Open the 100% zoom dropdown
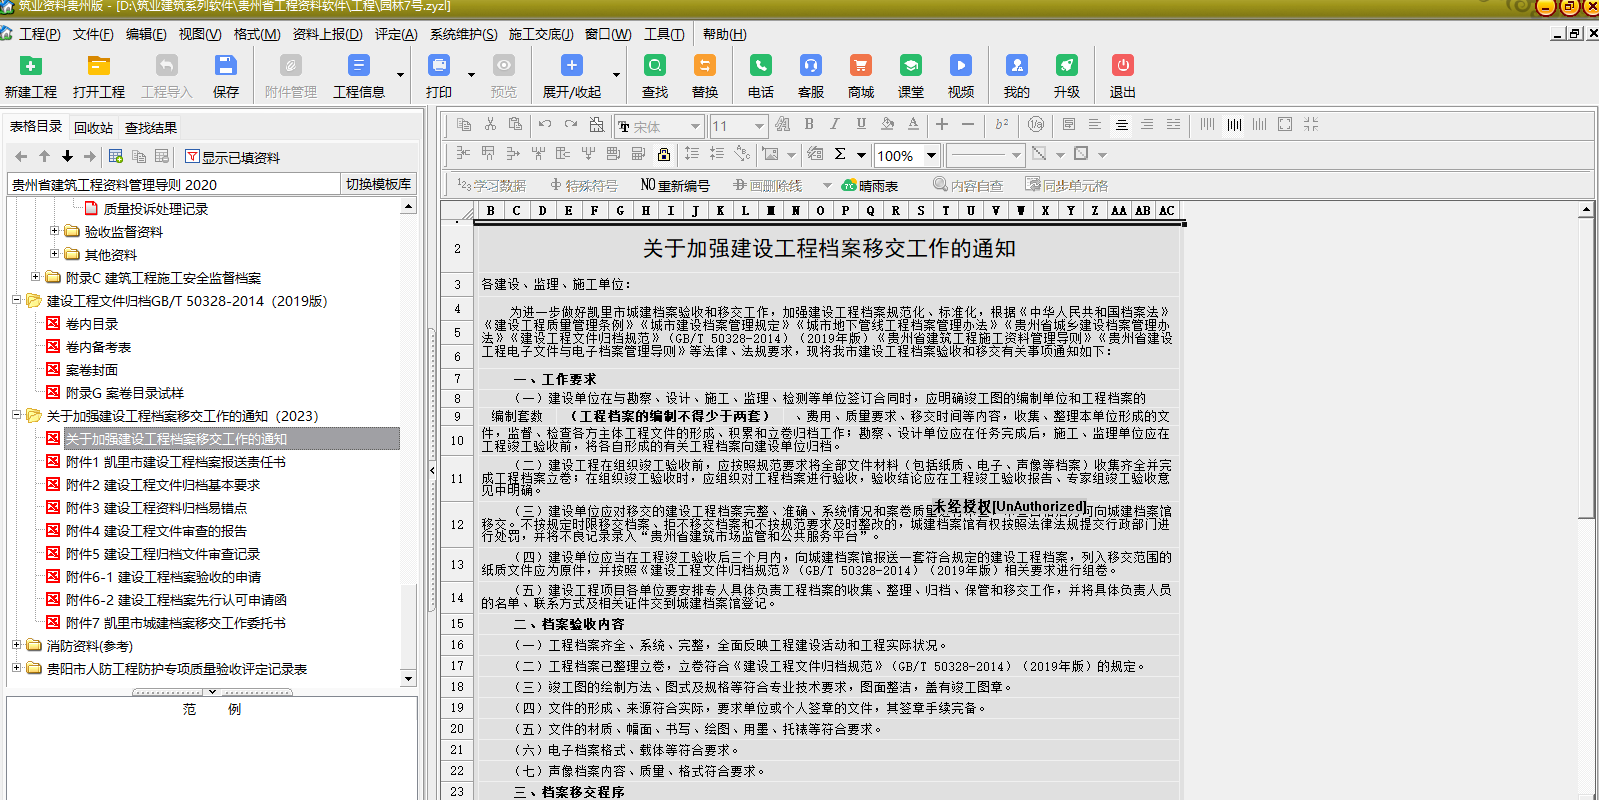 (x=931, y=155)
